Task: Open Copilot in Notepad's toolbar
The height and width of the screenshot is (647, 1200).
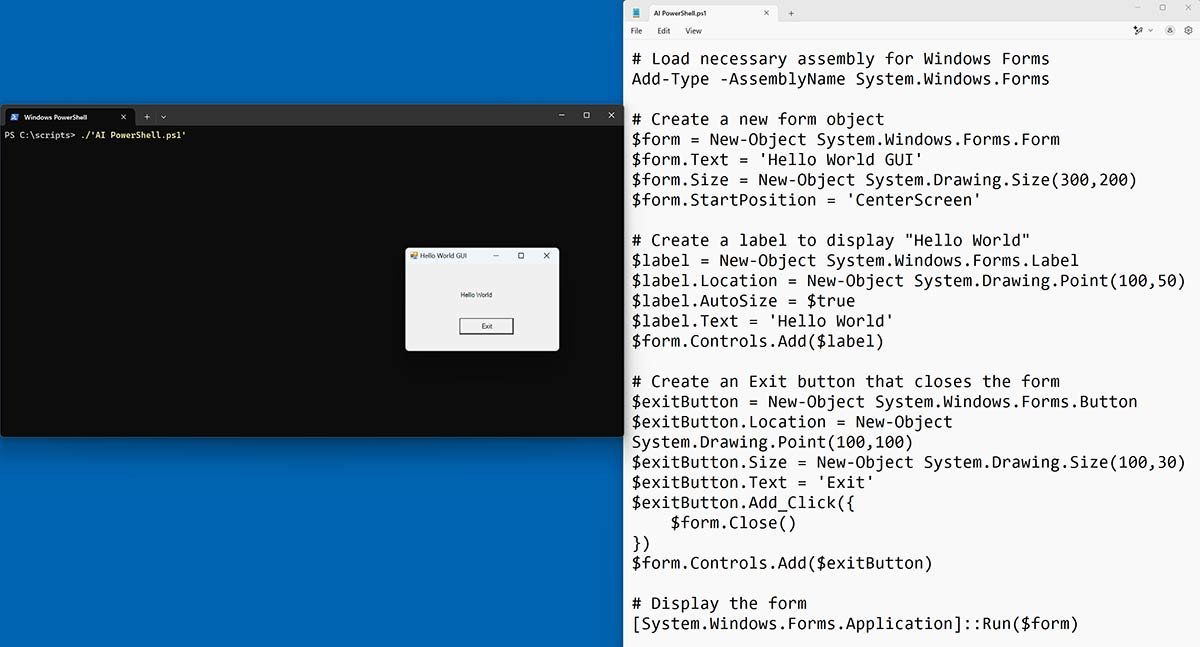Action: [x=1138, y=30]
